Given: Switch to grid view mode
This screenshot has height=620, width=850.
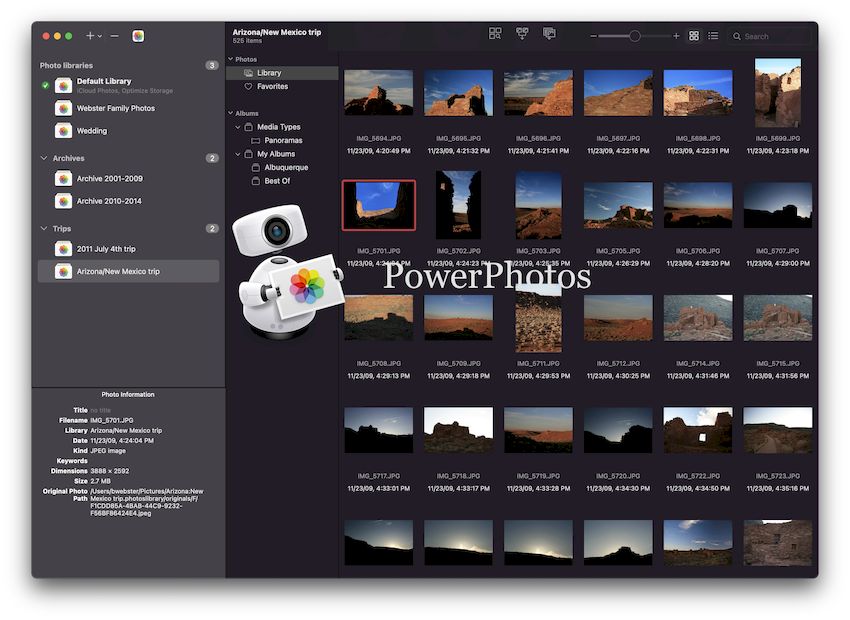Looking at the screenshot, I should 693,34.
